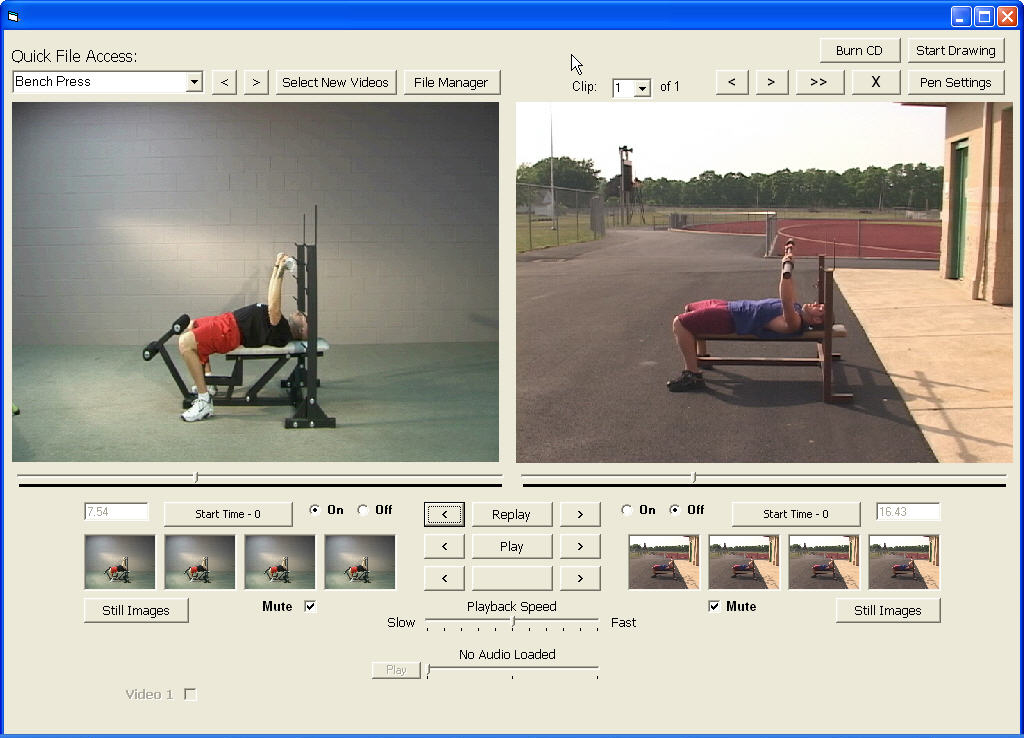The height and width of the screenshot is (738, 1024).
Task: Step forward arrow right of Replay
Action: (x=580, y=515)
